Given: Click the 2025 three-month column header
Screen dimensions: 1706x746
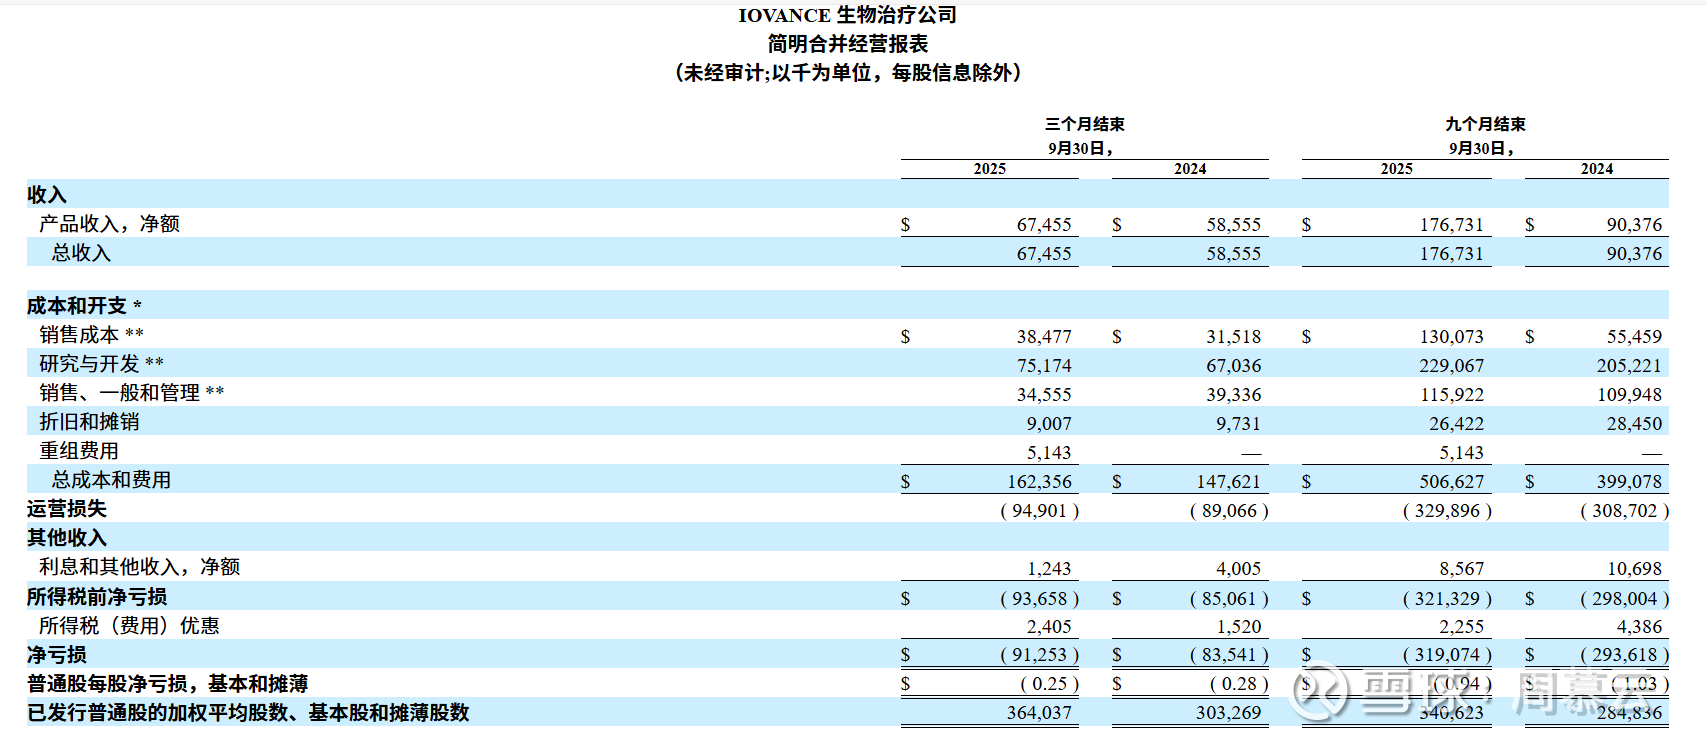Looking at the screenshot, I should 989,168.
